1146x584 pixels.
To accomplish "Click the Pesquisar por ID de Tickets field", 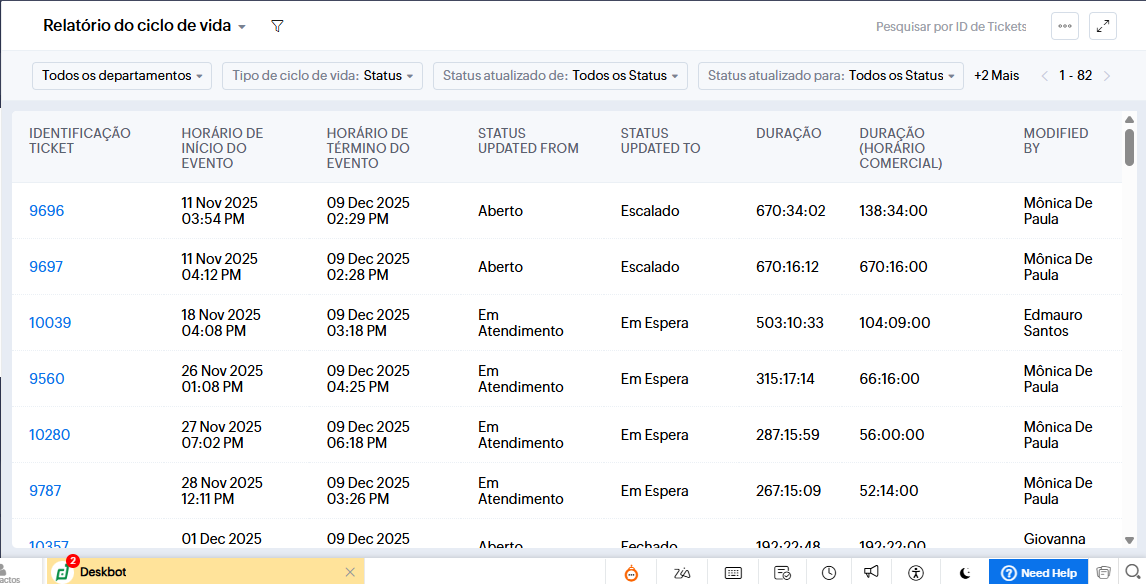I will point(950,27).
